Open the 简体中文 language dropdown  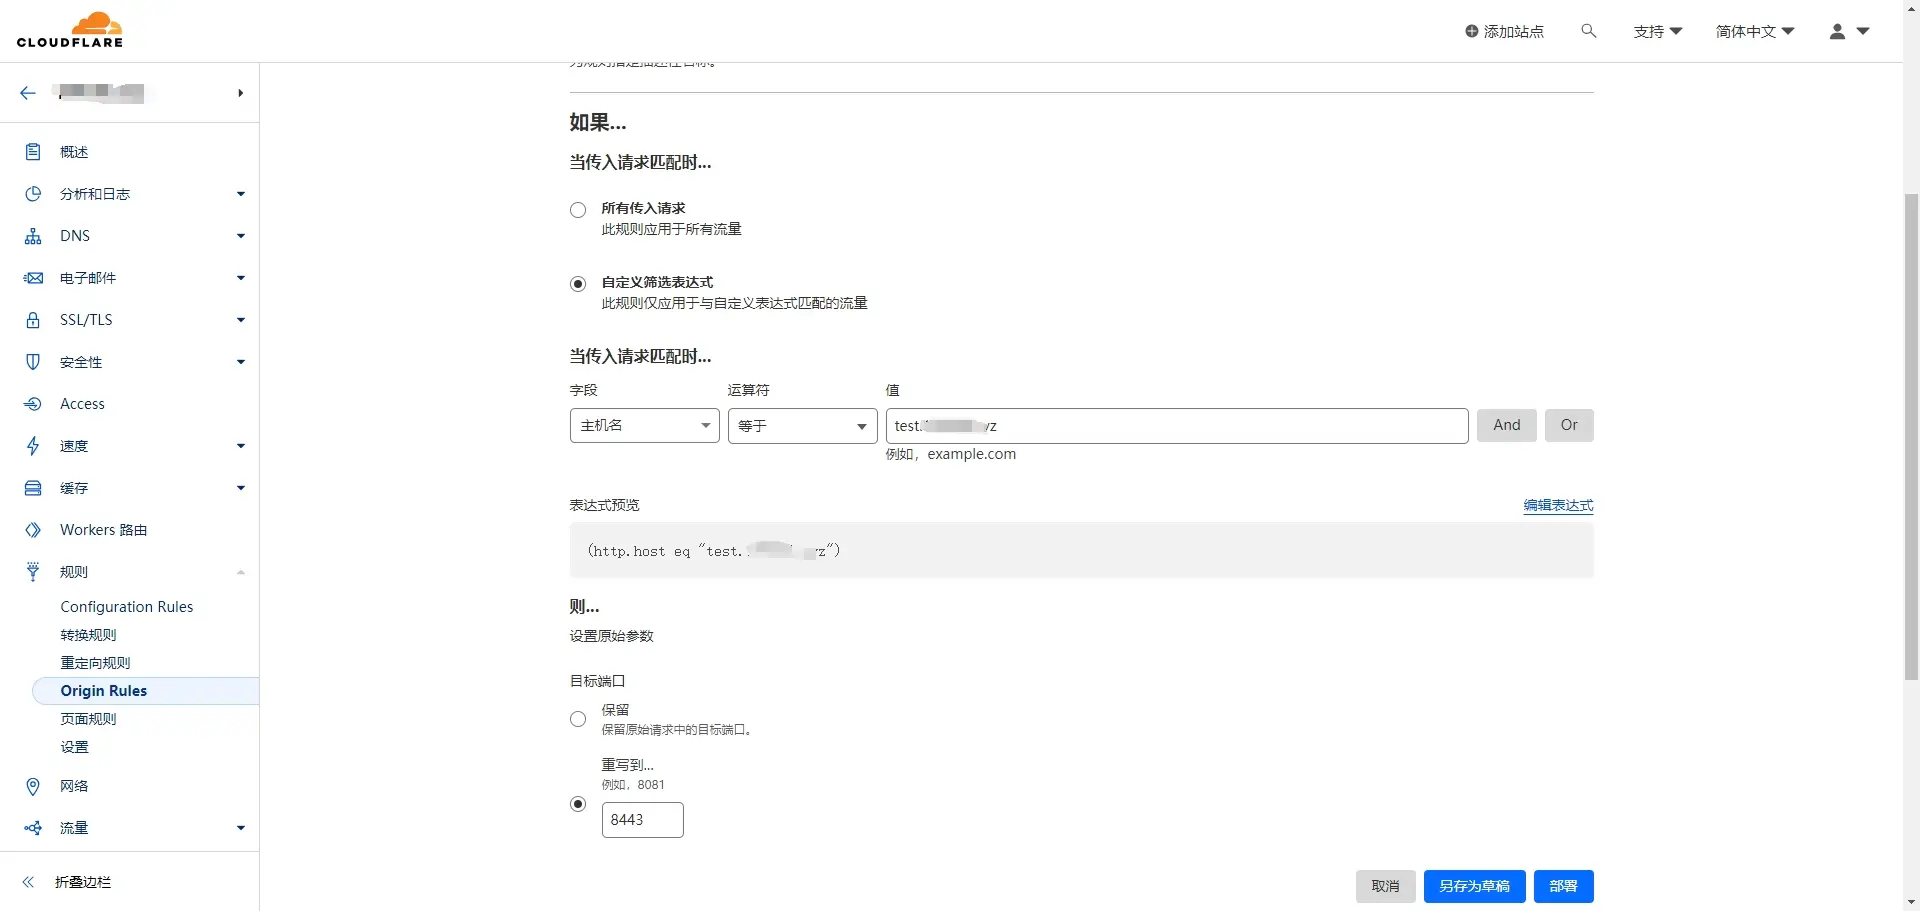coord(1755,31)
